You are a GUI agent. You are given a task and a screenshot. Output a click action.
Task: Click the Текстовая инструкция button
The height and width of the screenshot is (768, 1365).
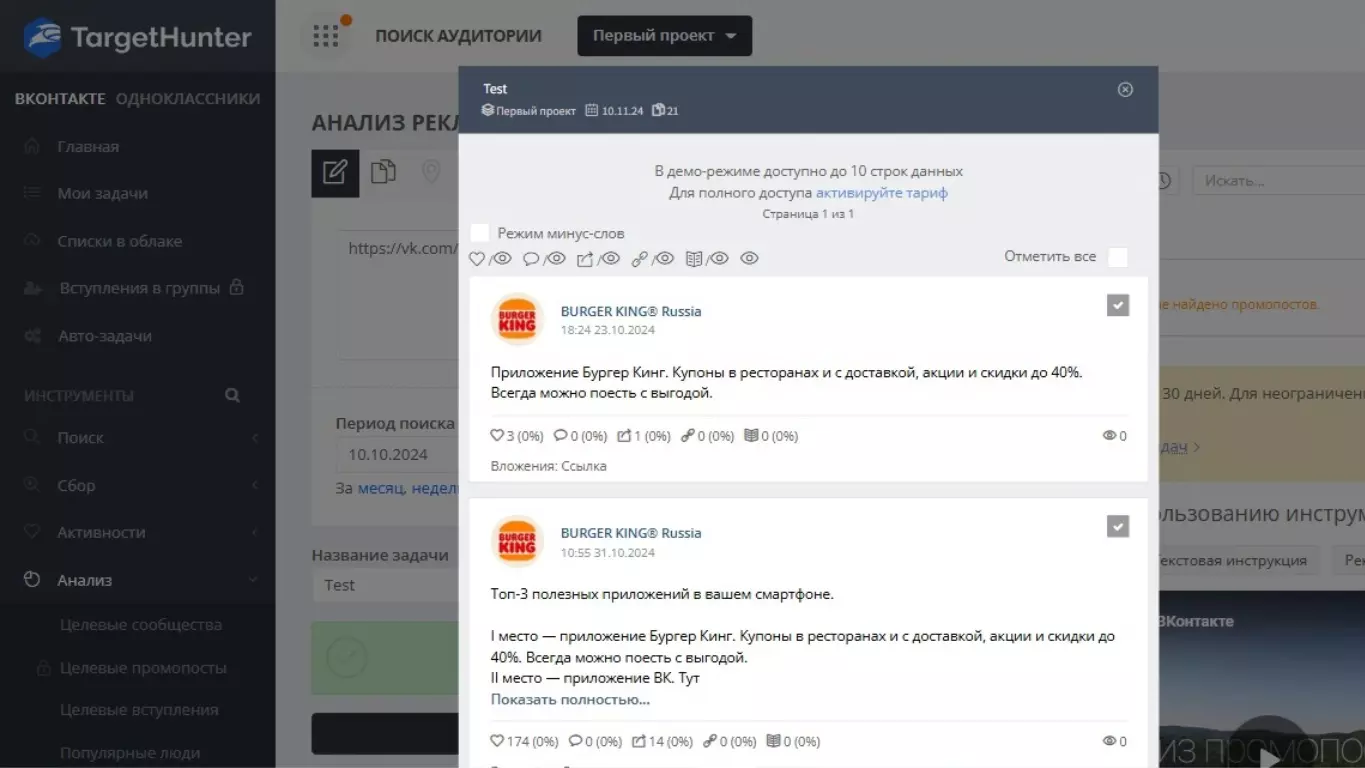coord(1238,560)
